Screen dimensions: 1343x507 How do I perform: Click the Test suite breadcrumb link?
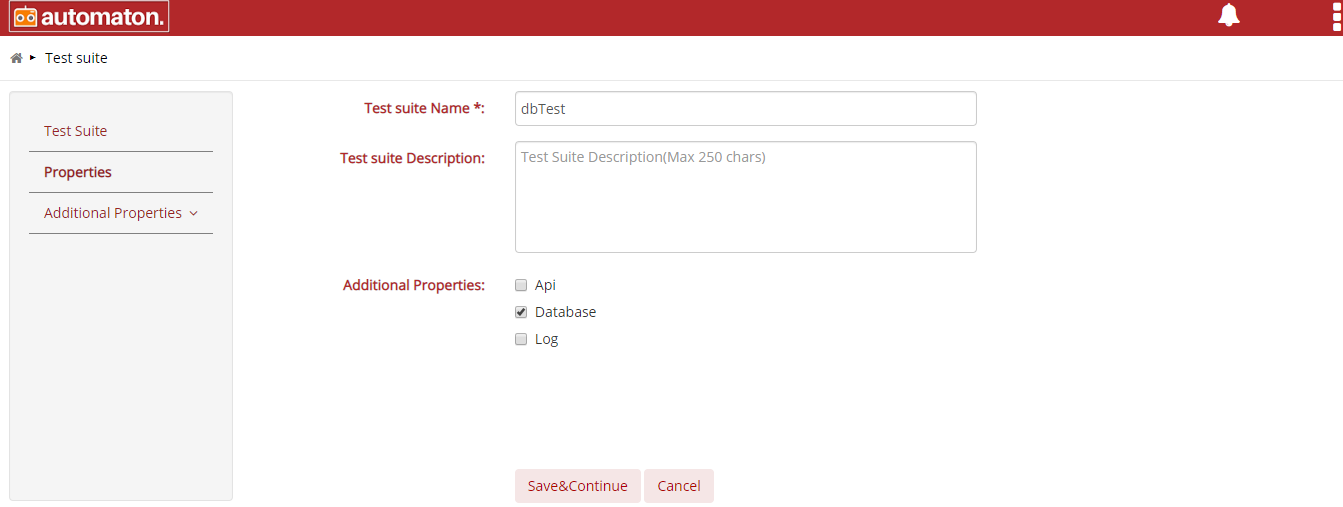click(x=76, y=58)
